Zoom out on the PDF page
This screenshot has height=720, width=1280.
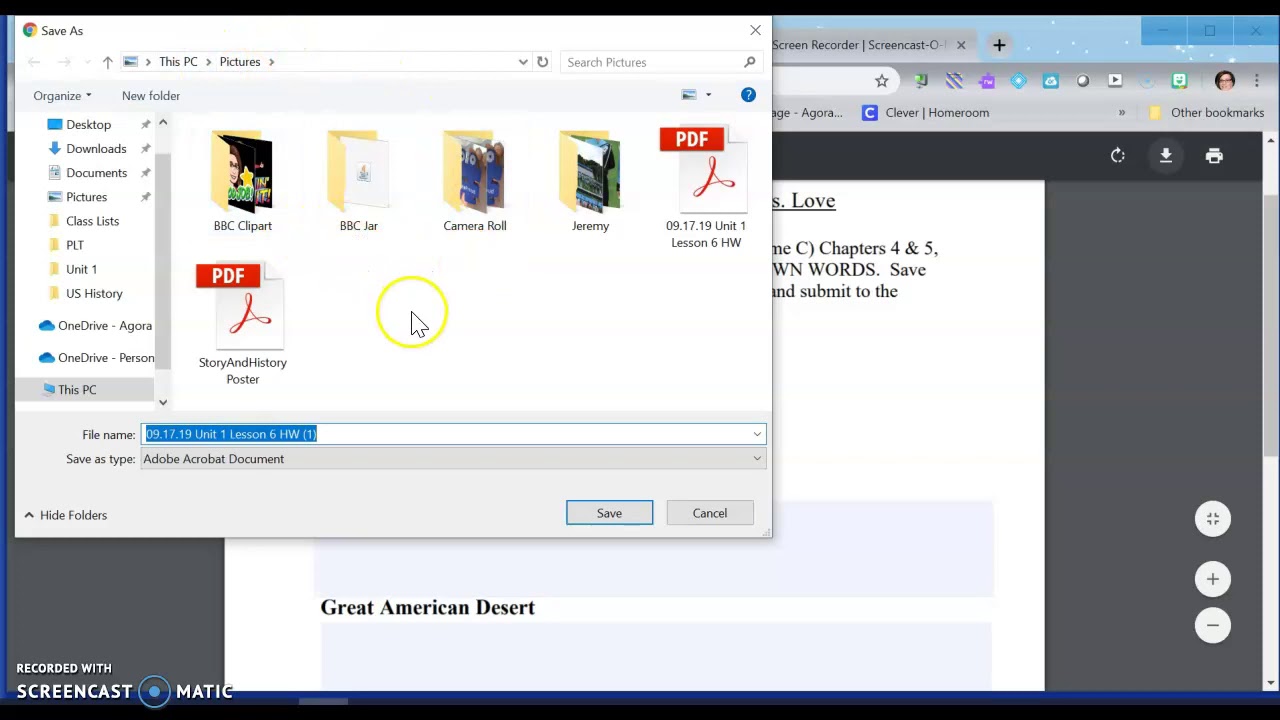coord(1213,626)
